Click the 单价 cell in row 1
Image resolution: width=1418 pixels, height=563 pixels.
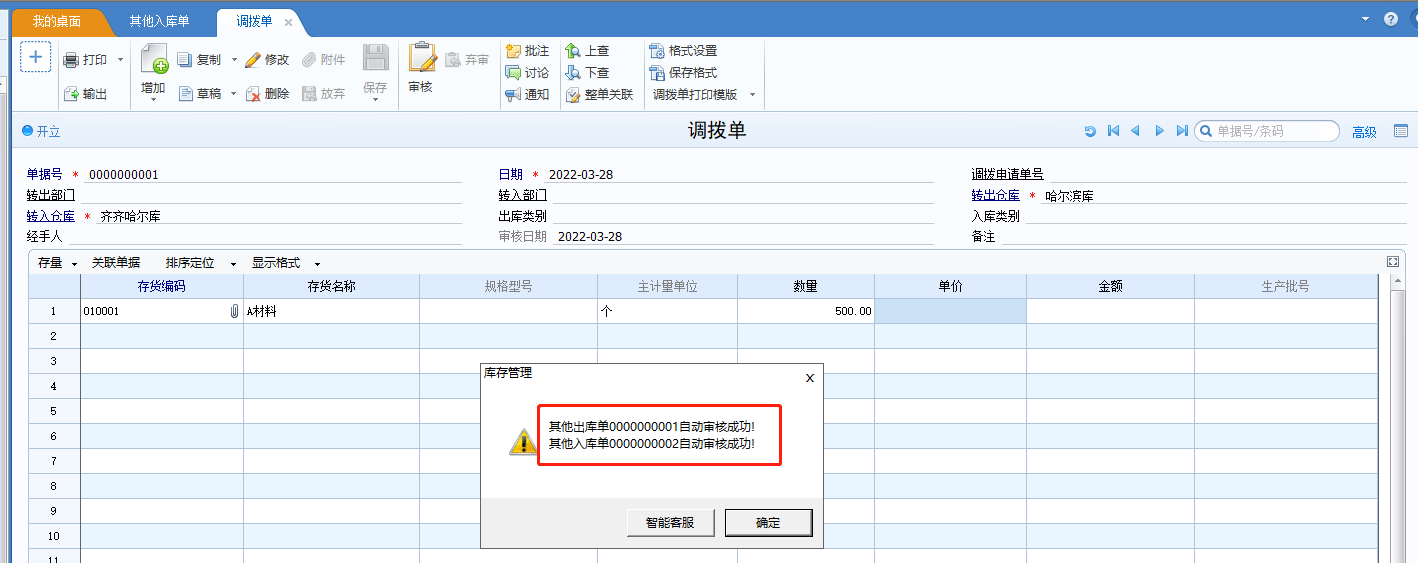[950, 311]
